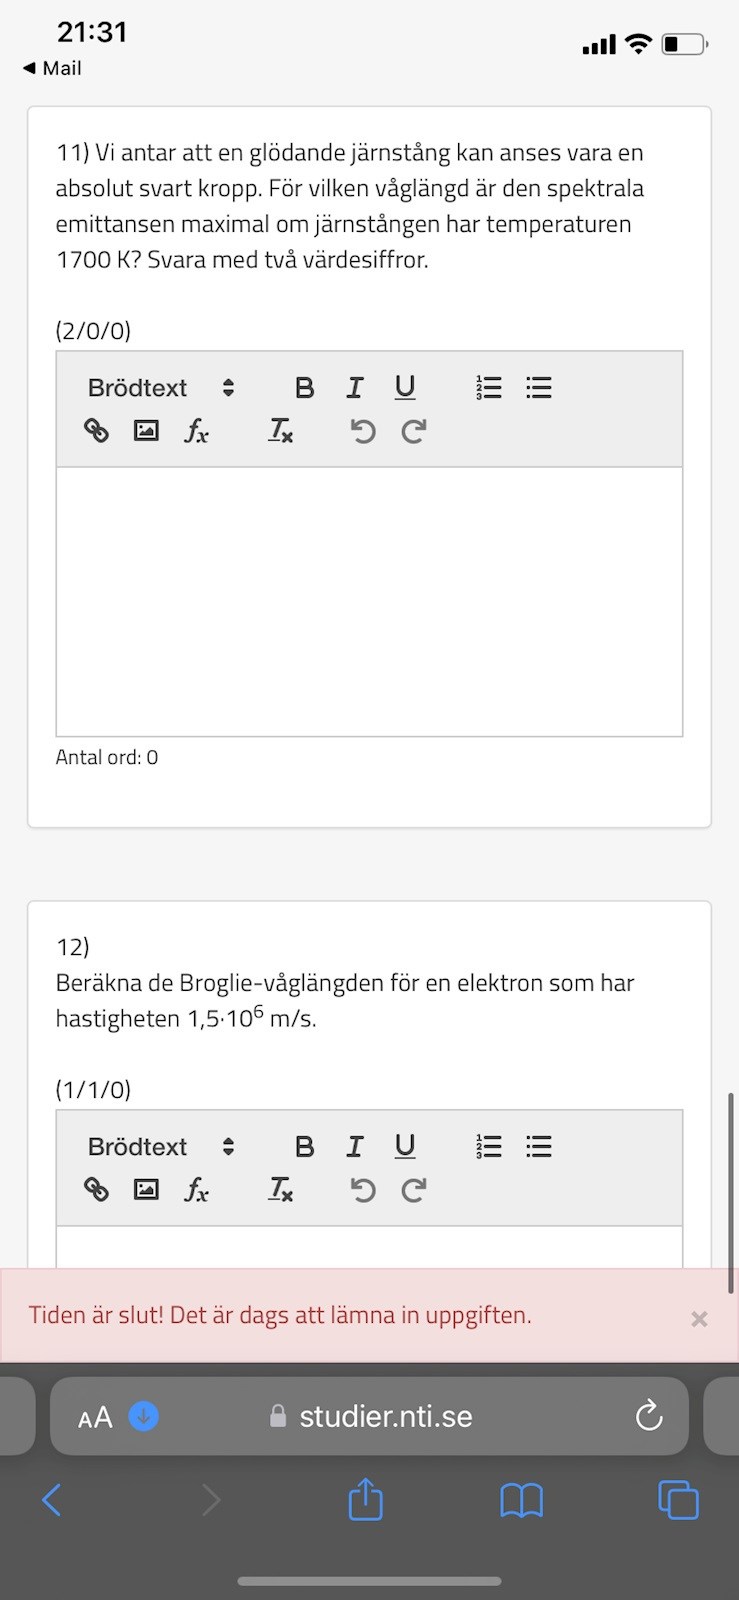739x1600 pixels.
Task: Insert image in question 11 editor
Action: 146,431
